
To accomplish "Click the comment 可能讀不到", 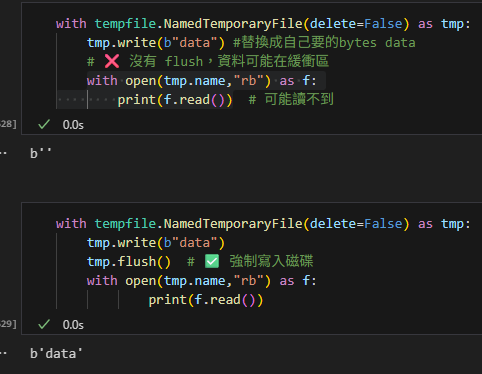I will [299, 99].
